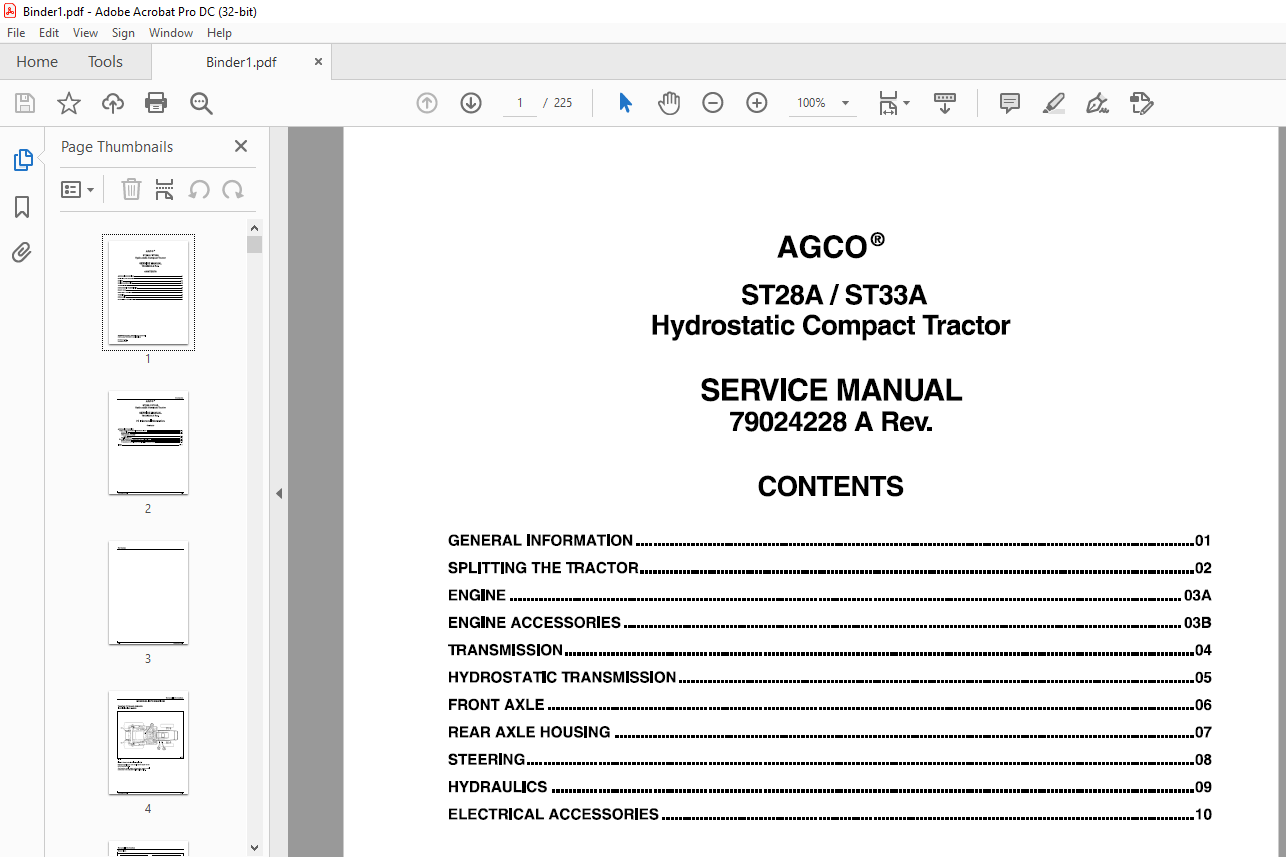The width and height of the screenshot is (1286, 857).
Task: Go to previous page arrow
Action: (x=427, y=103)
